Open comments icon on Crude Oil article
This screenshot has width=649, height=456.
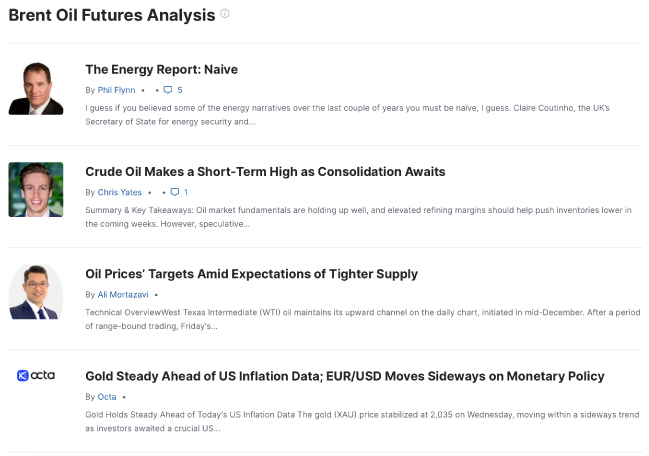175,192
